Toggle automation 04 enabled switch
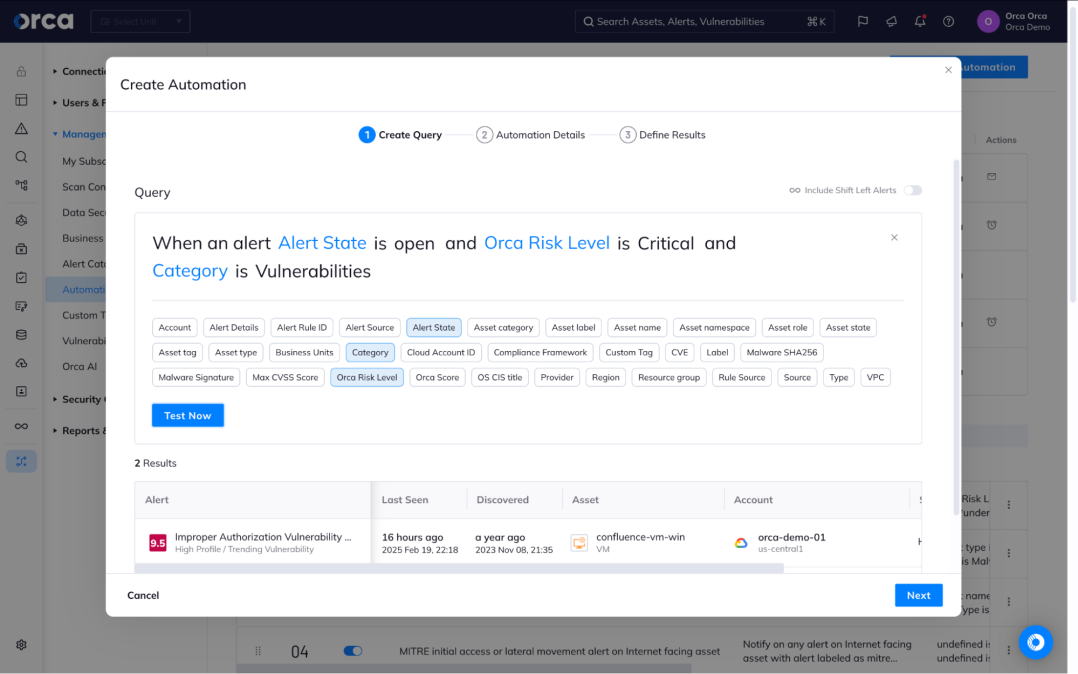1078x674 pixels. coord(353,651)
